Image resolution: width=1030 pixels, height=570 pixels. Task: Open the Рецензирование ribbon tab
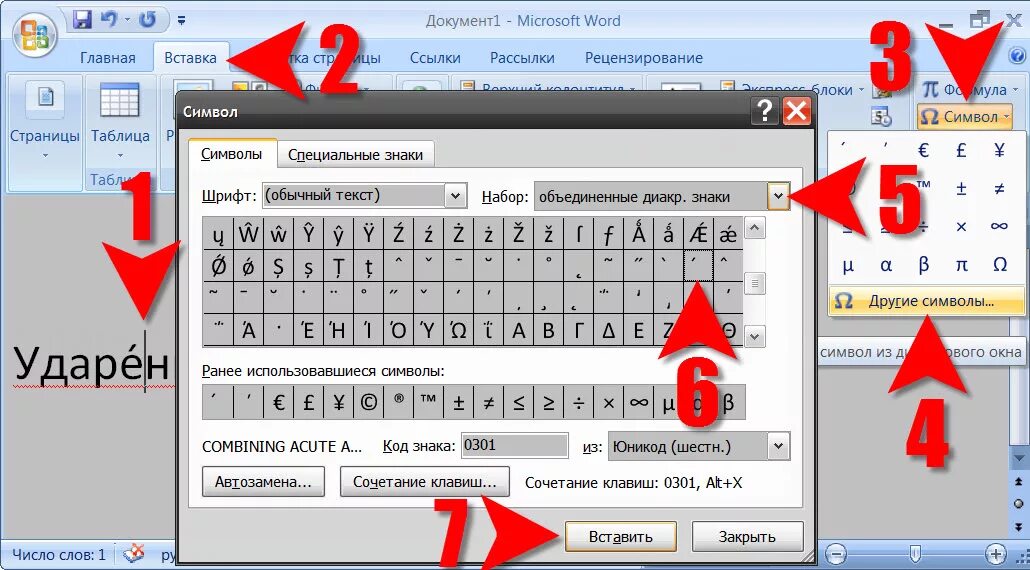[x=644, y=58]
